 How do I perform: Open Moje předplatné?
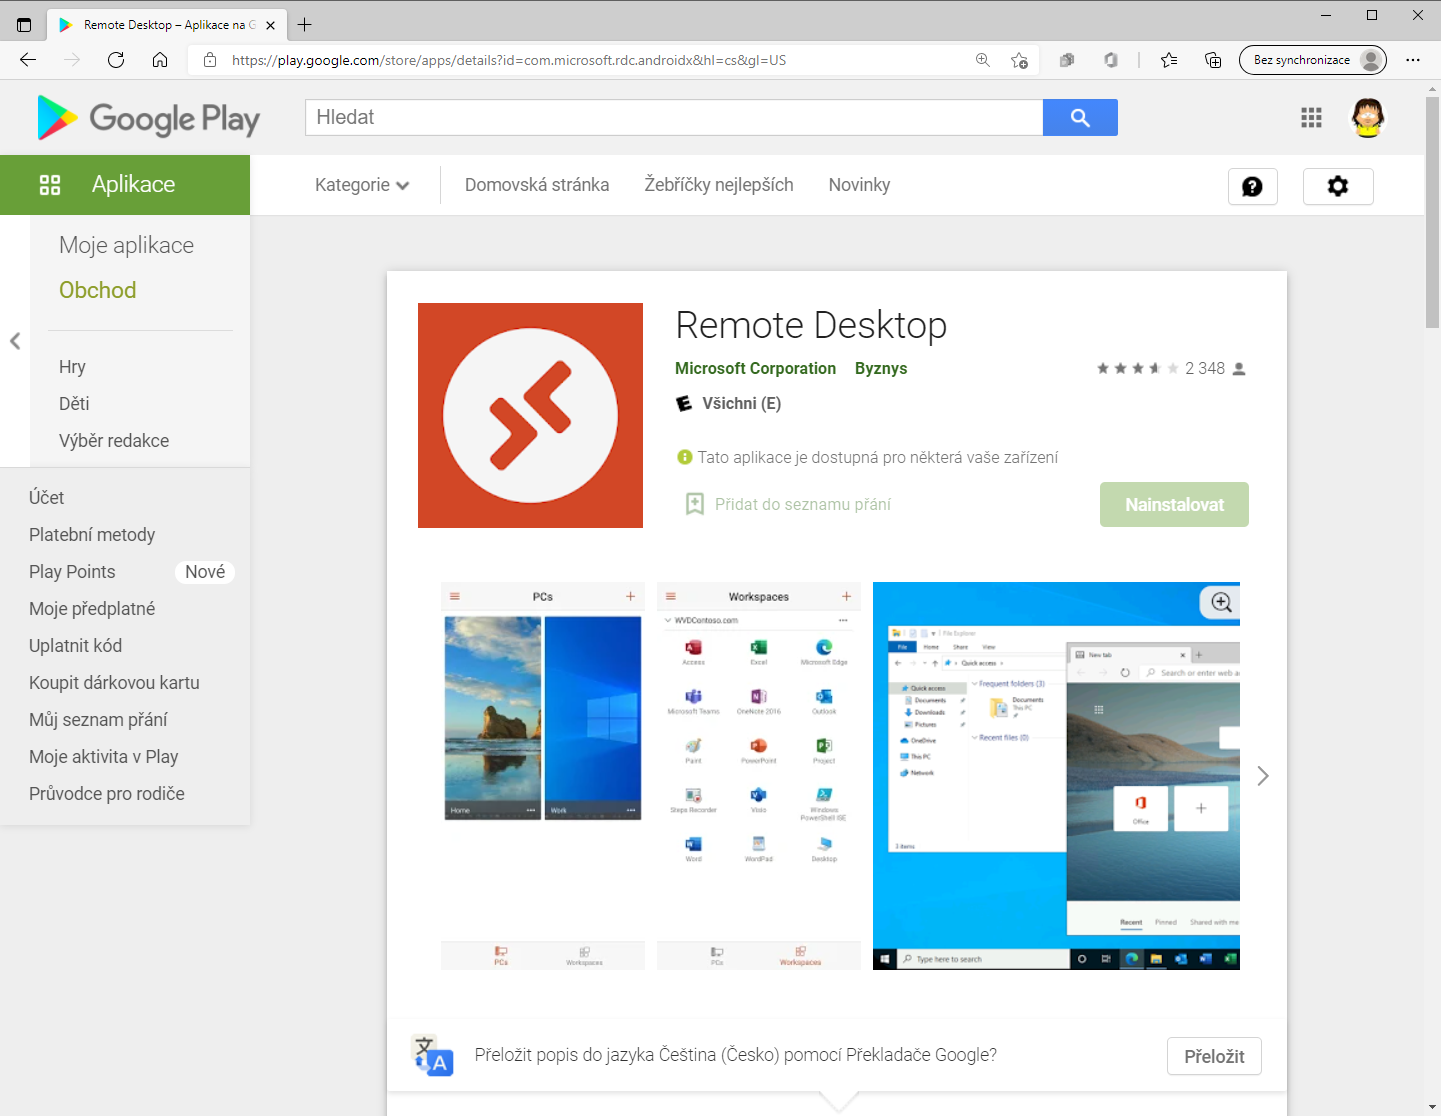point(92,609)
